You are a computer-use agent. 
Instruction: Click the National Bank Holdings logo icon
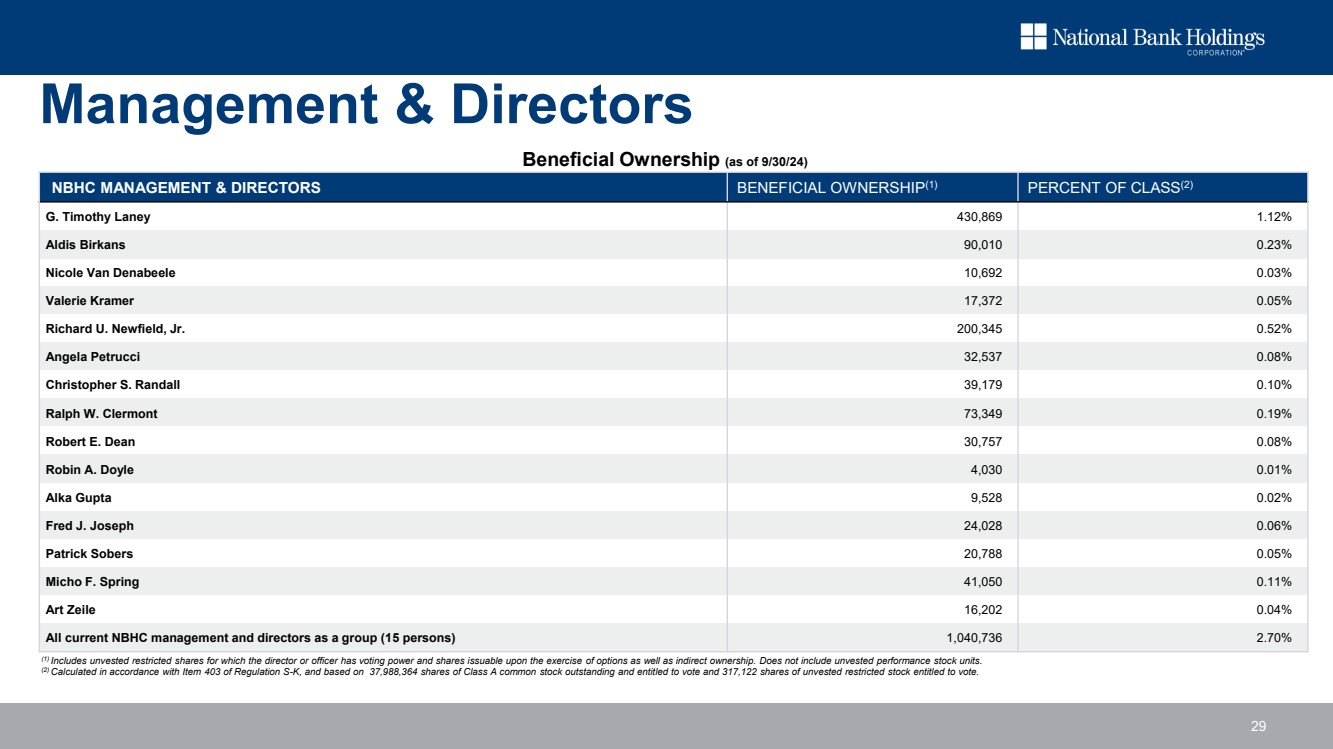coord(1033,37)
